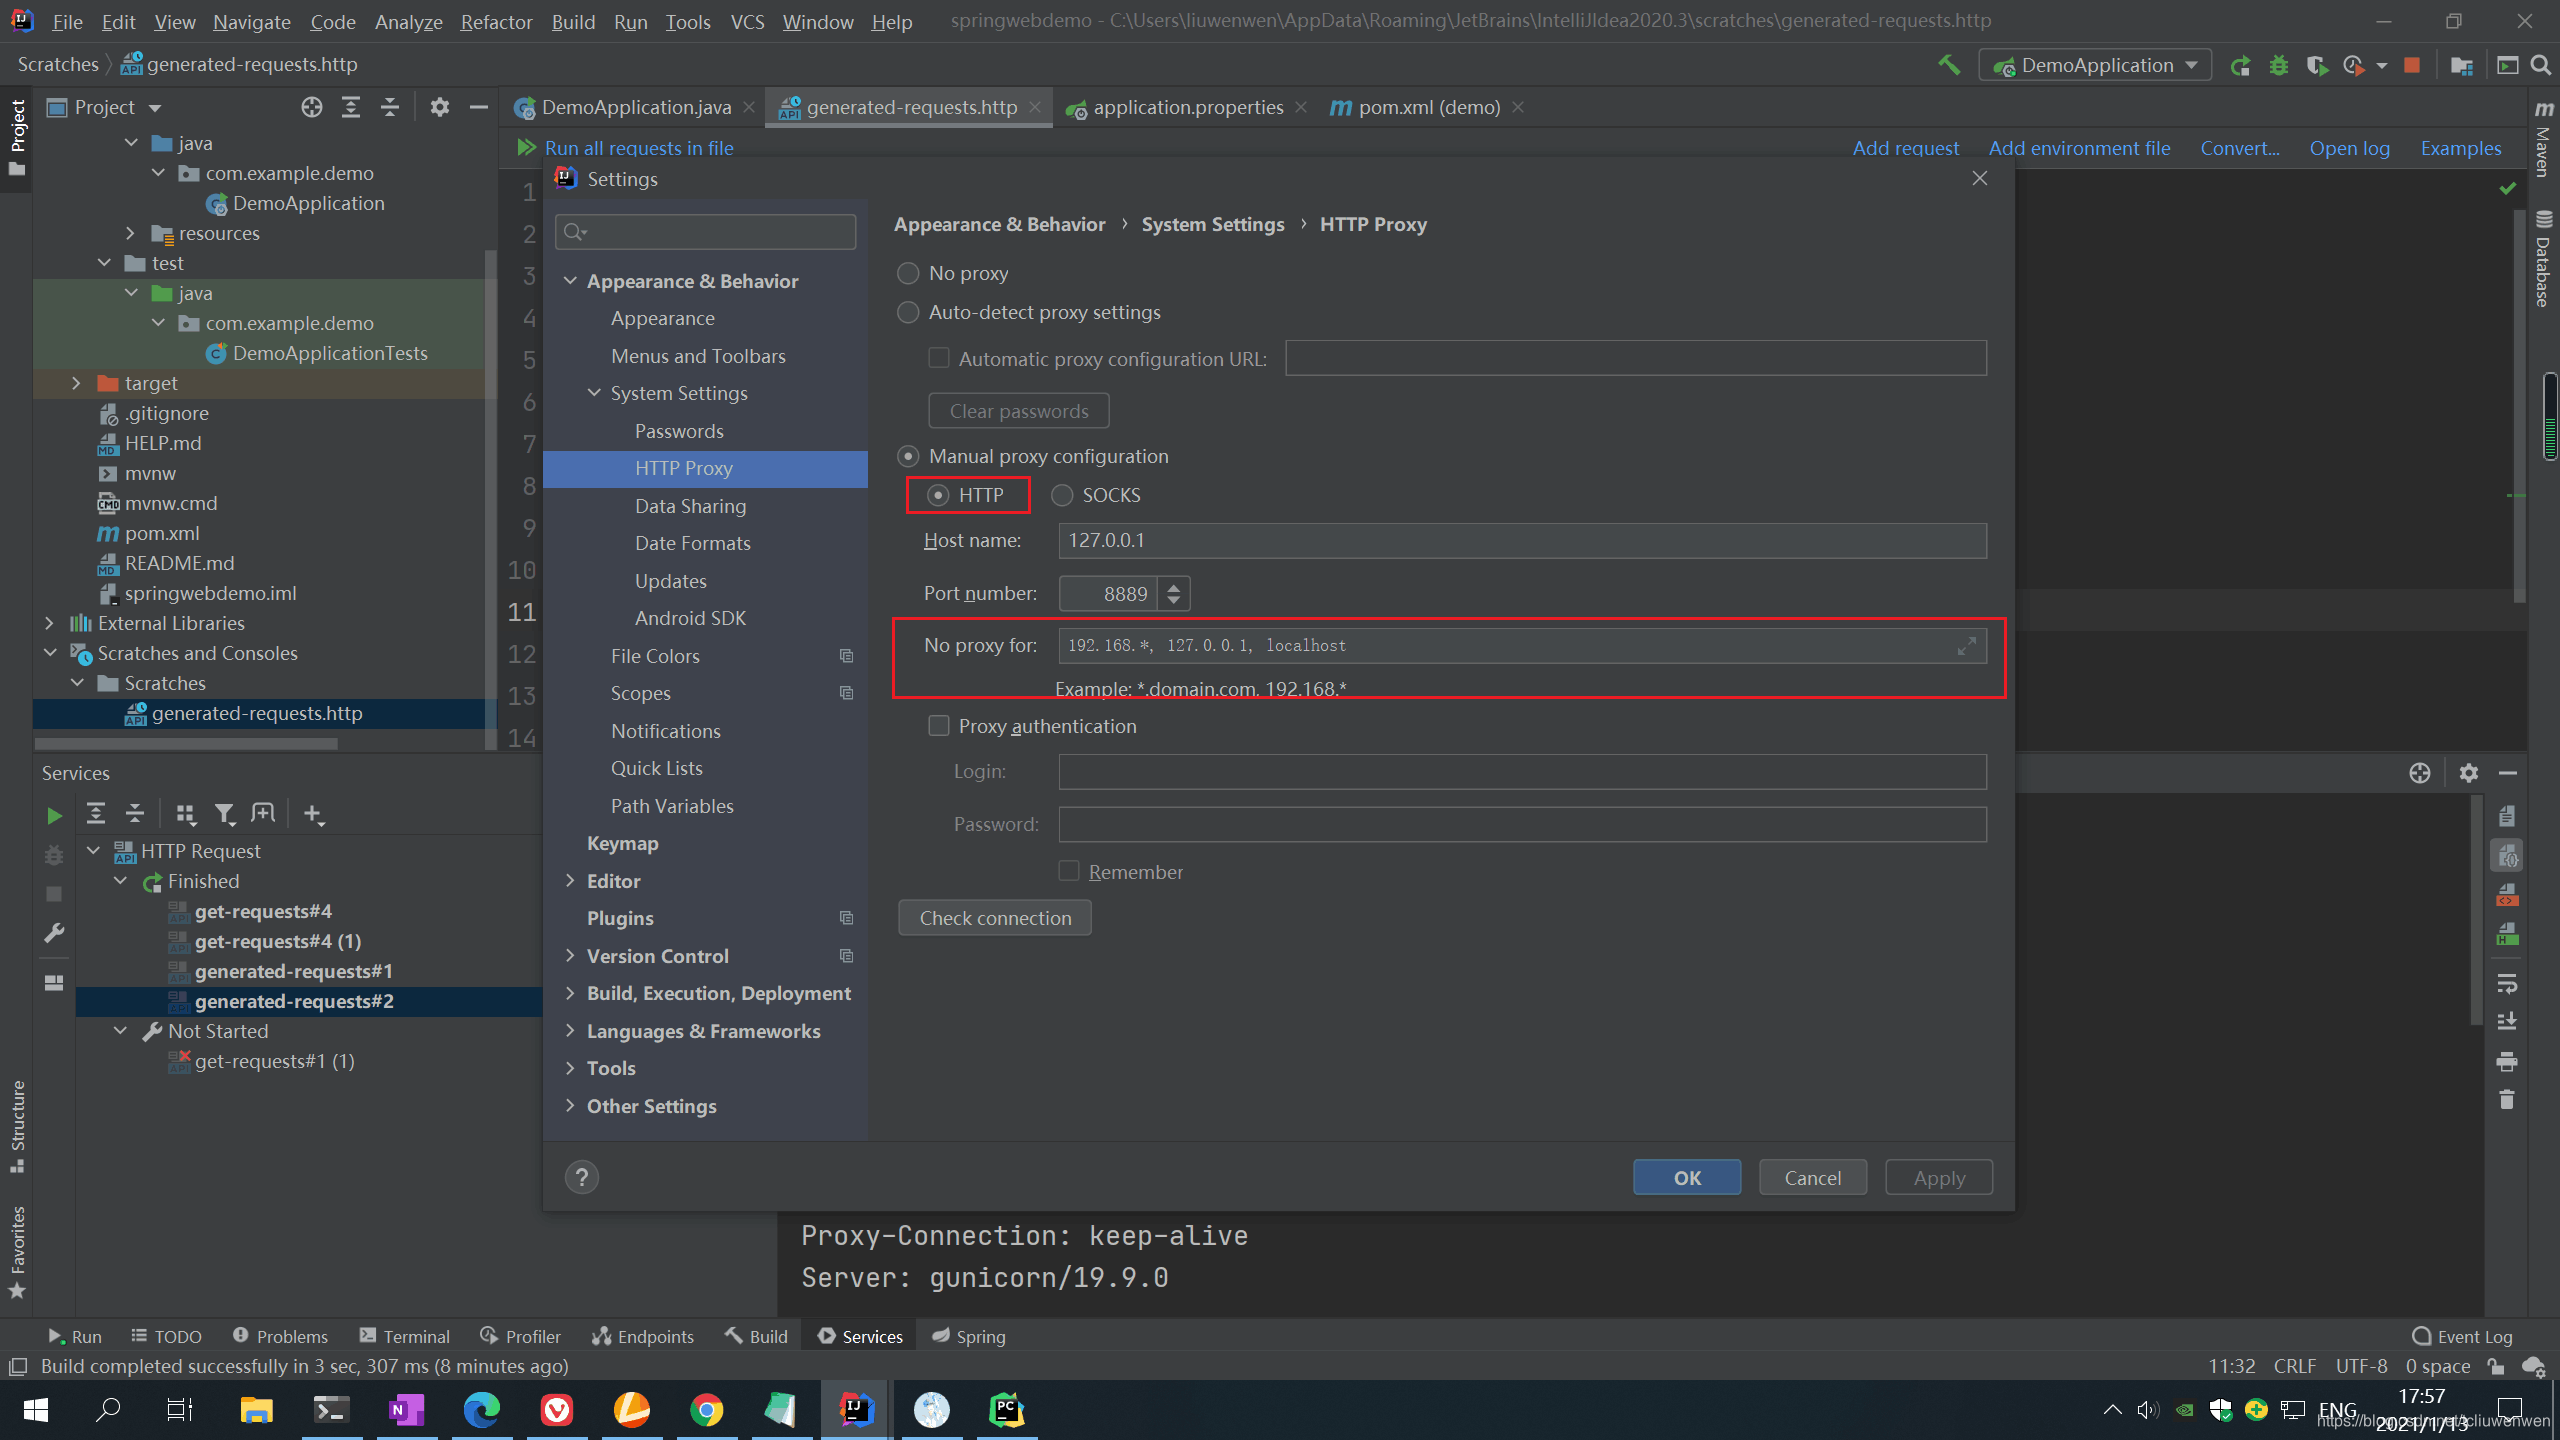2560x1440 pixels.
Task: Expand all nodes in Project panel
Action: [x=351, y=107]
